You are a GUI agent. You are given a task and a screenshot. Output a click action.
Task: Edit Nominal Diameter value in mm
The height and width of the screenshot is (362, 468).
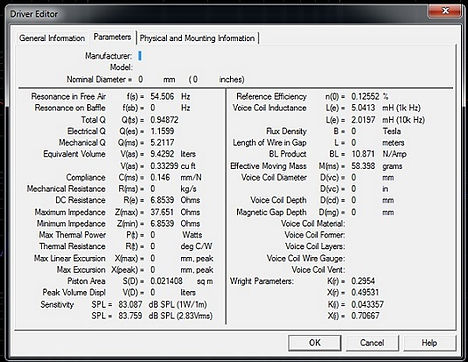pyautogui.click(x=141, y=79)
